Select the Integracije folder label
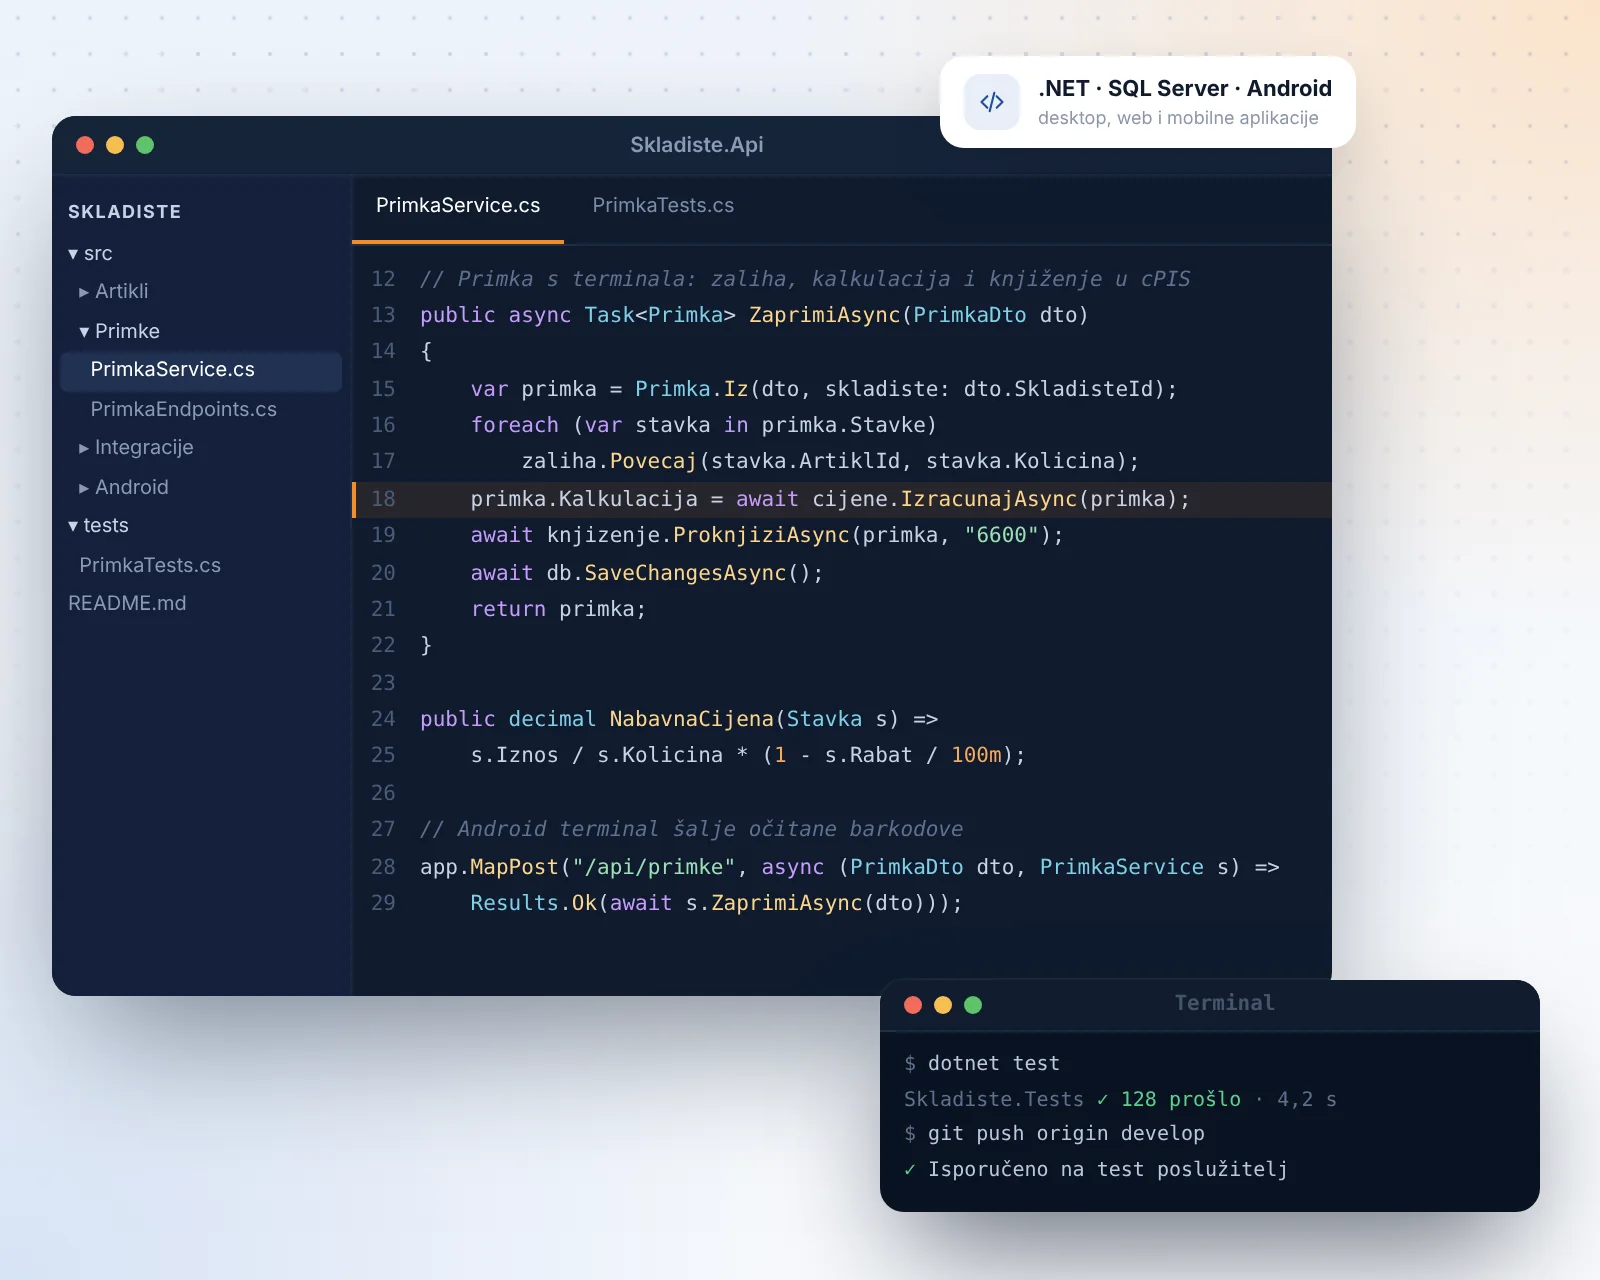Screen dimensions: 1600x1280 click(x=144, y=447)
